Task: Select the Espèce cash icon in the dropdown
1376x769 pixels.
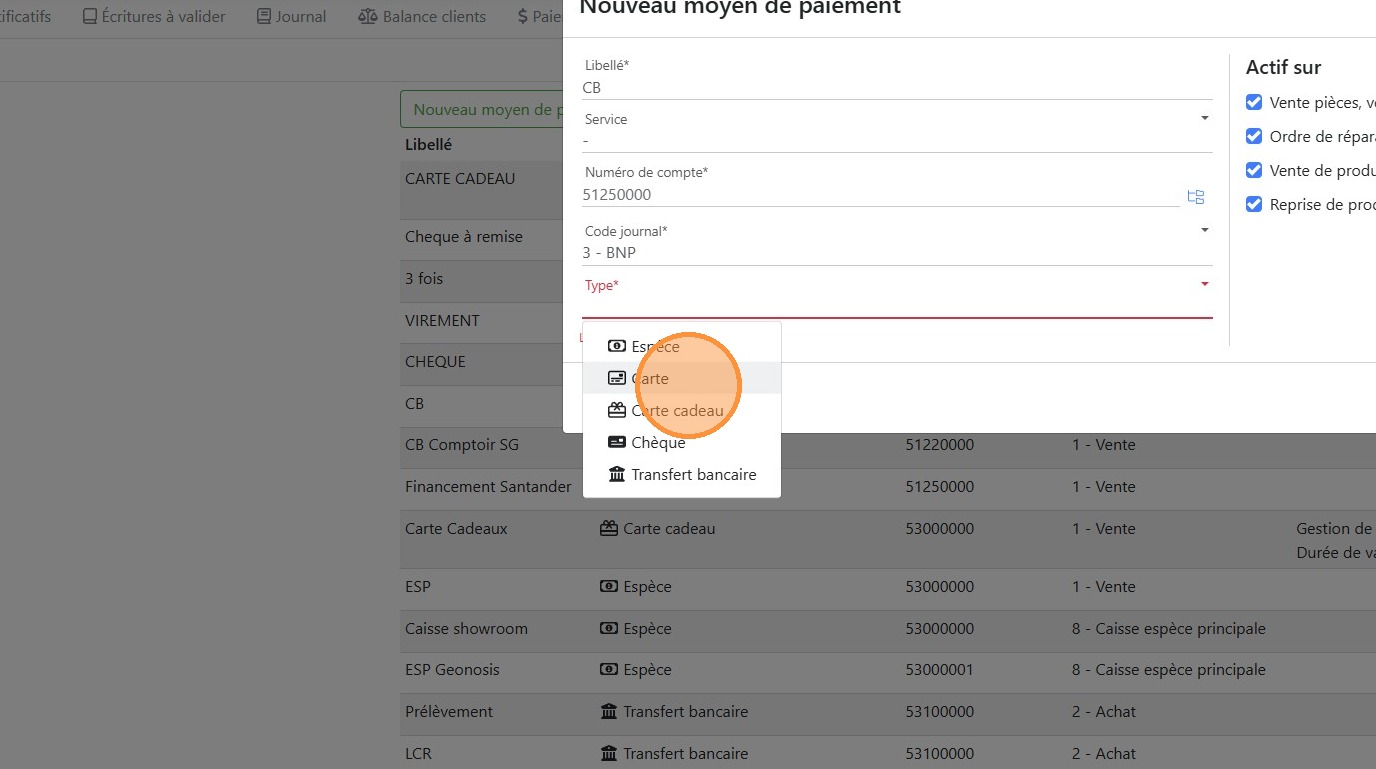Action: pyautogui.click(x=617, y=347)
